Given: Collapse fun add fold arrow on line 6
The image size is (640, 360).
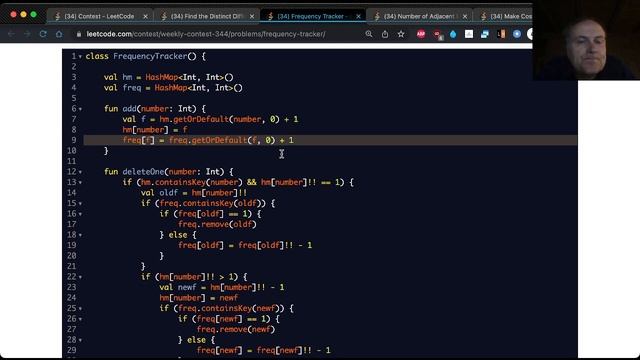Looking at the screenshot, I should 80,109.
